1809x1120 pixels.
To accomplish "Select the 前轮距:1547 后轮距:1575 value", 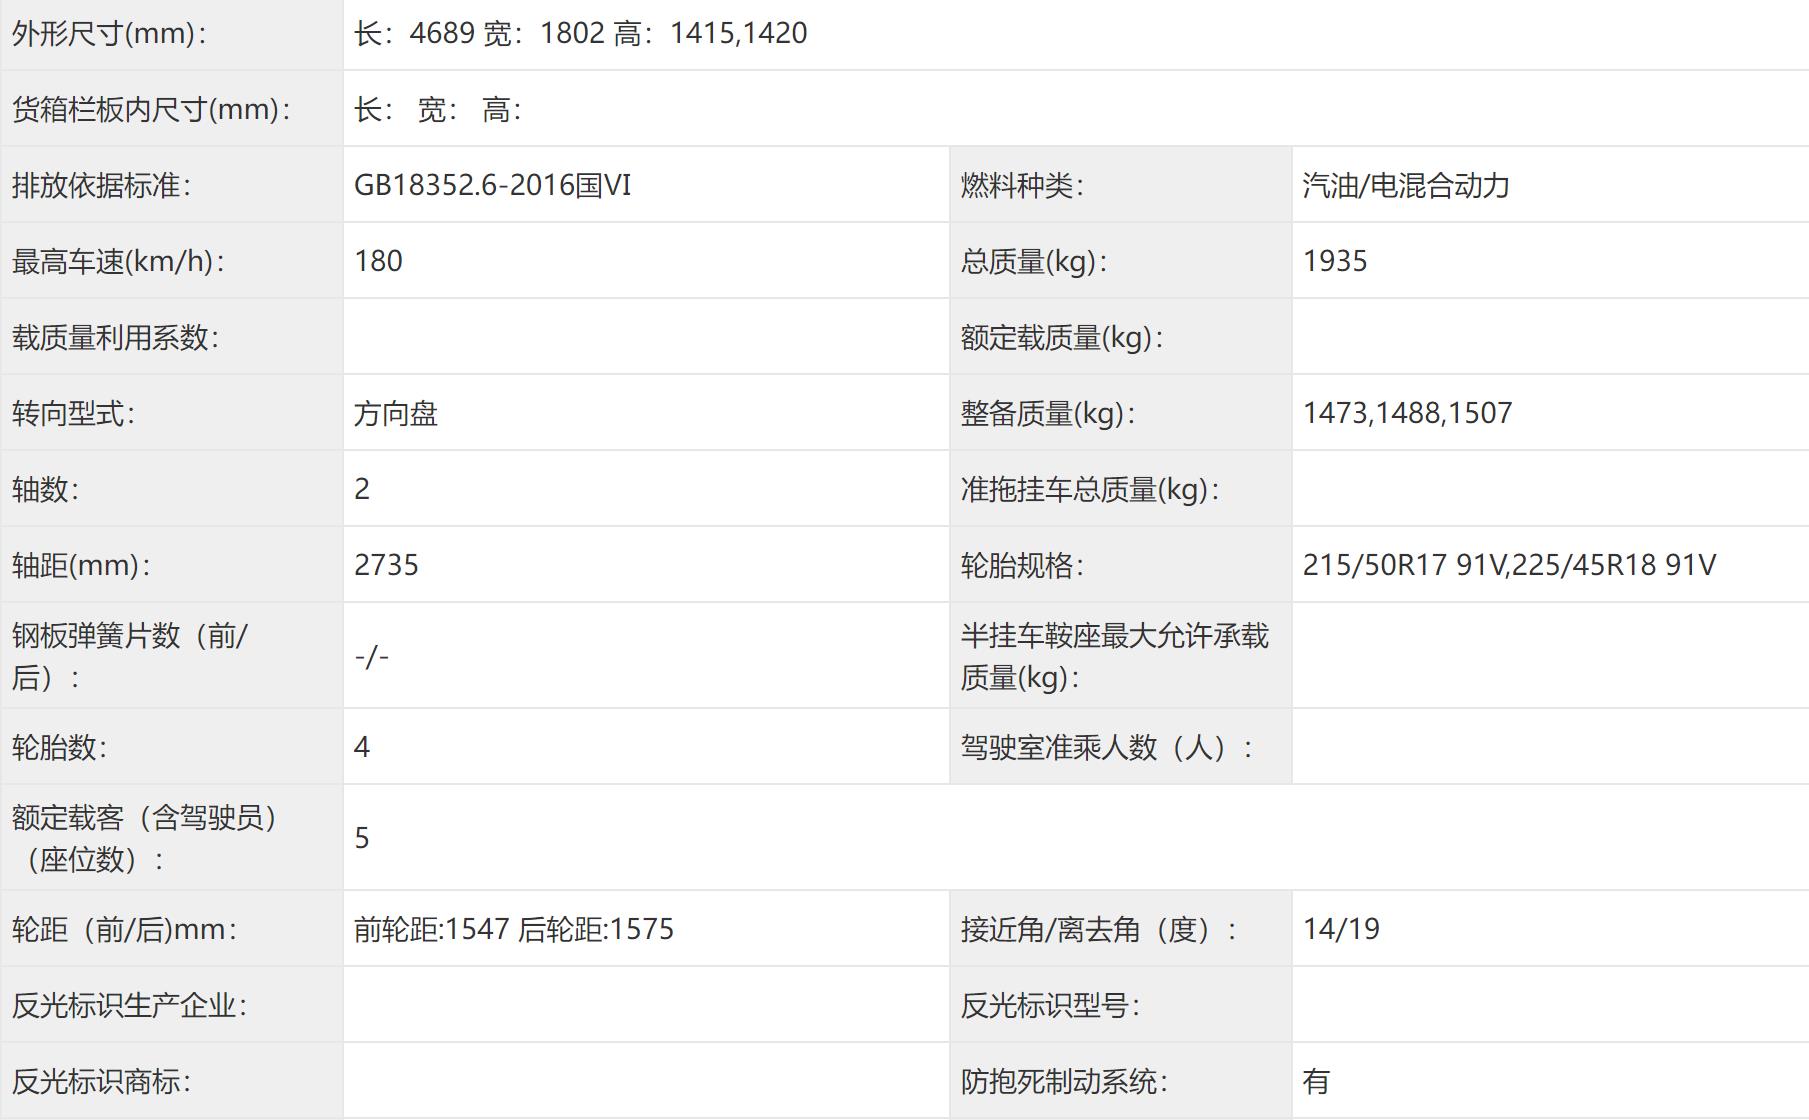I will coord(514,929).
